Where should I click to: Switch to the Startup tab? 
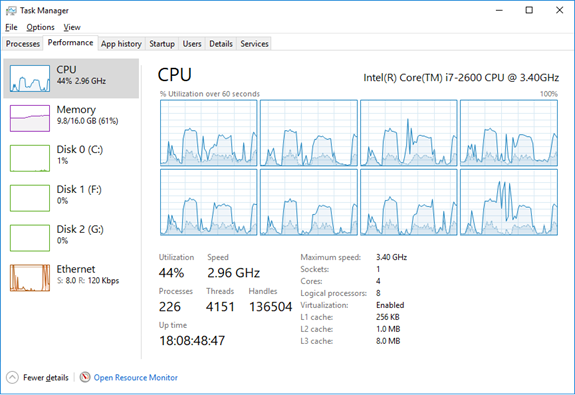point(162,44)
